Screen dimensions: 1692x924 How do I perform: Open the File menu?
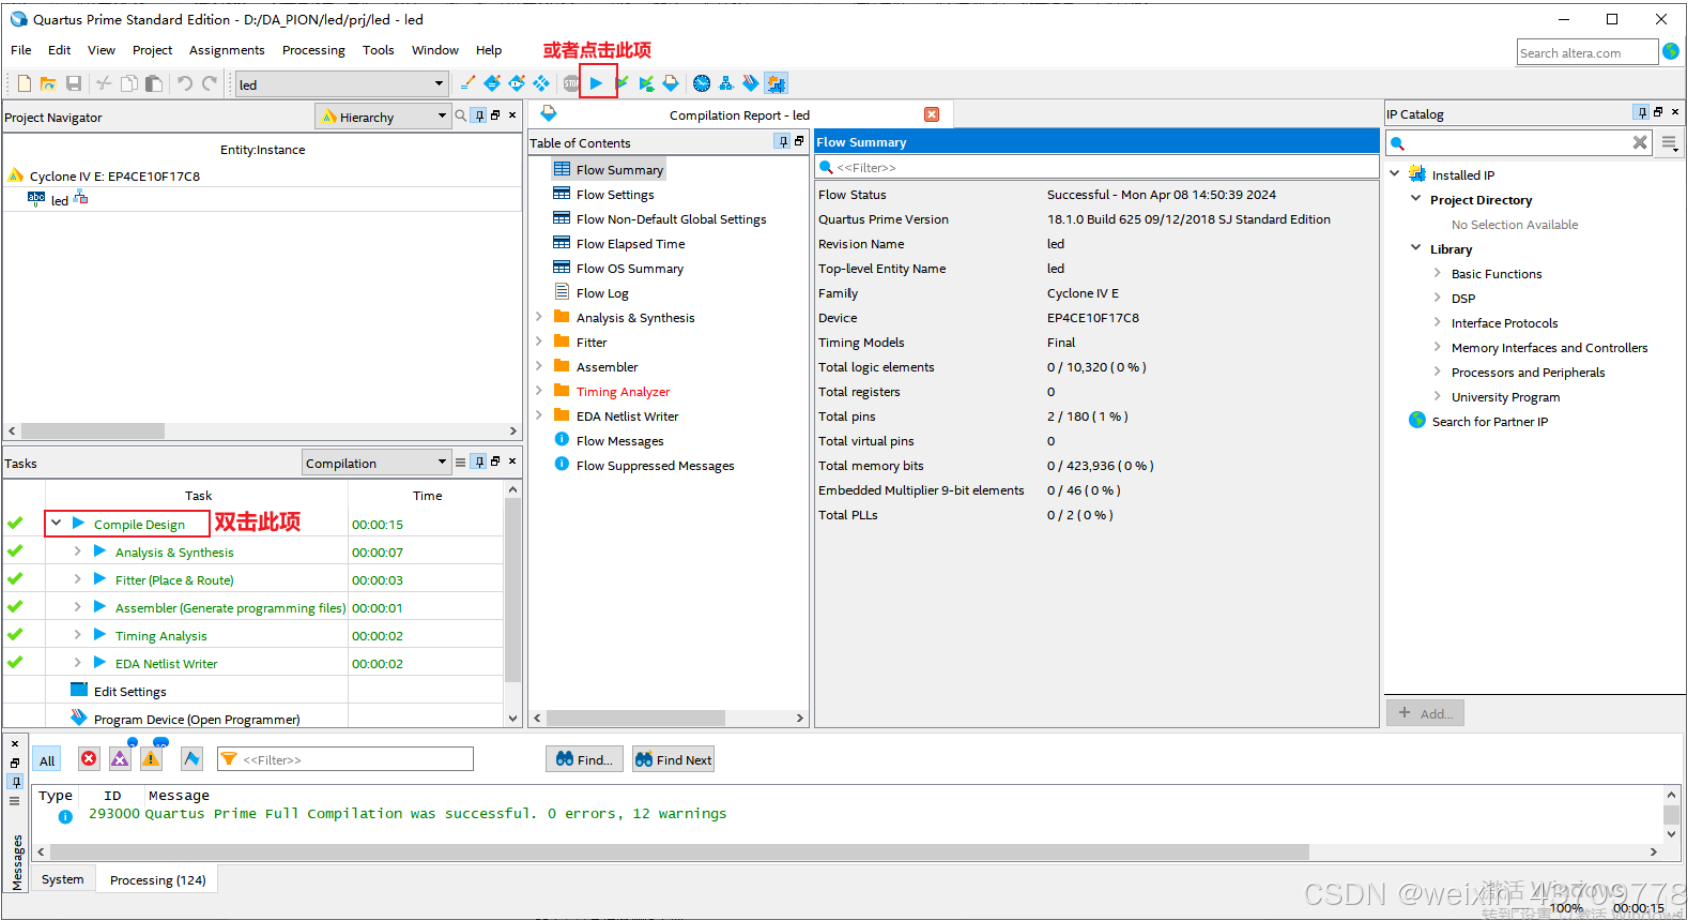coord(21,50)
